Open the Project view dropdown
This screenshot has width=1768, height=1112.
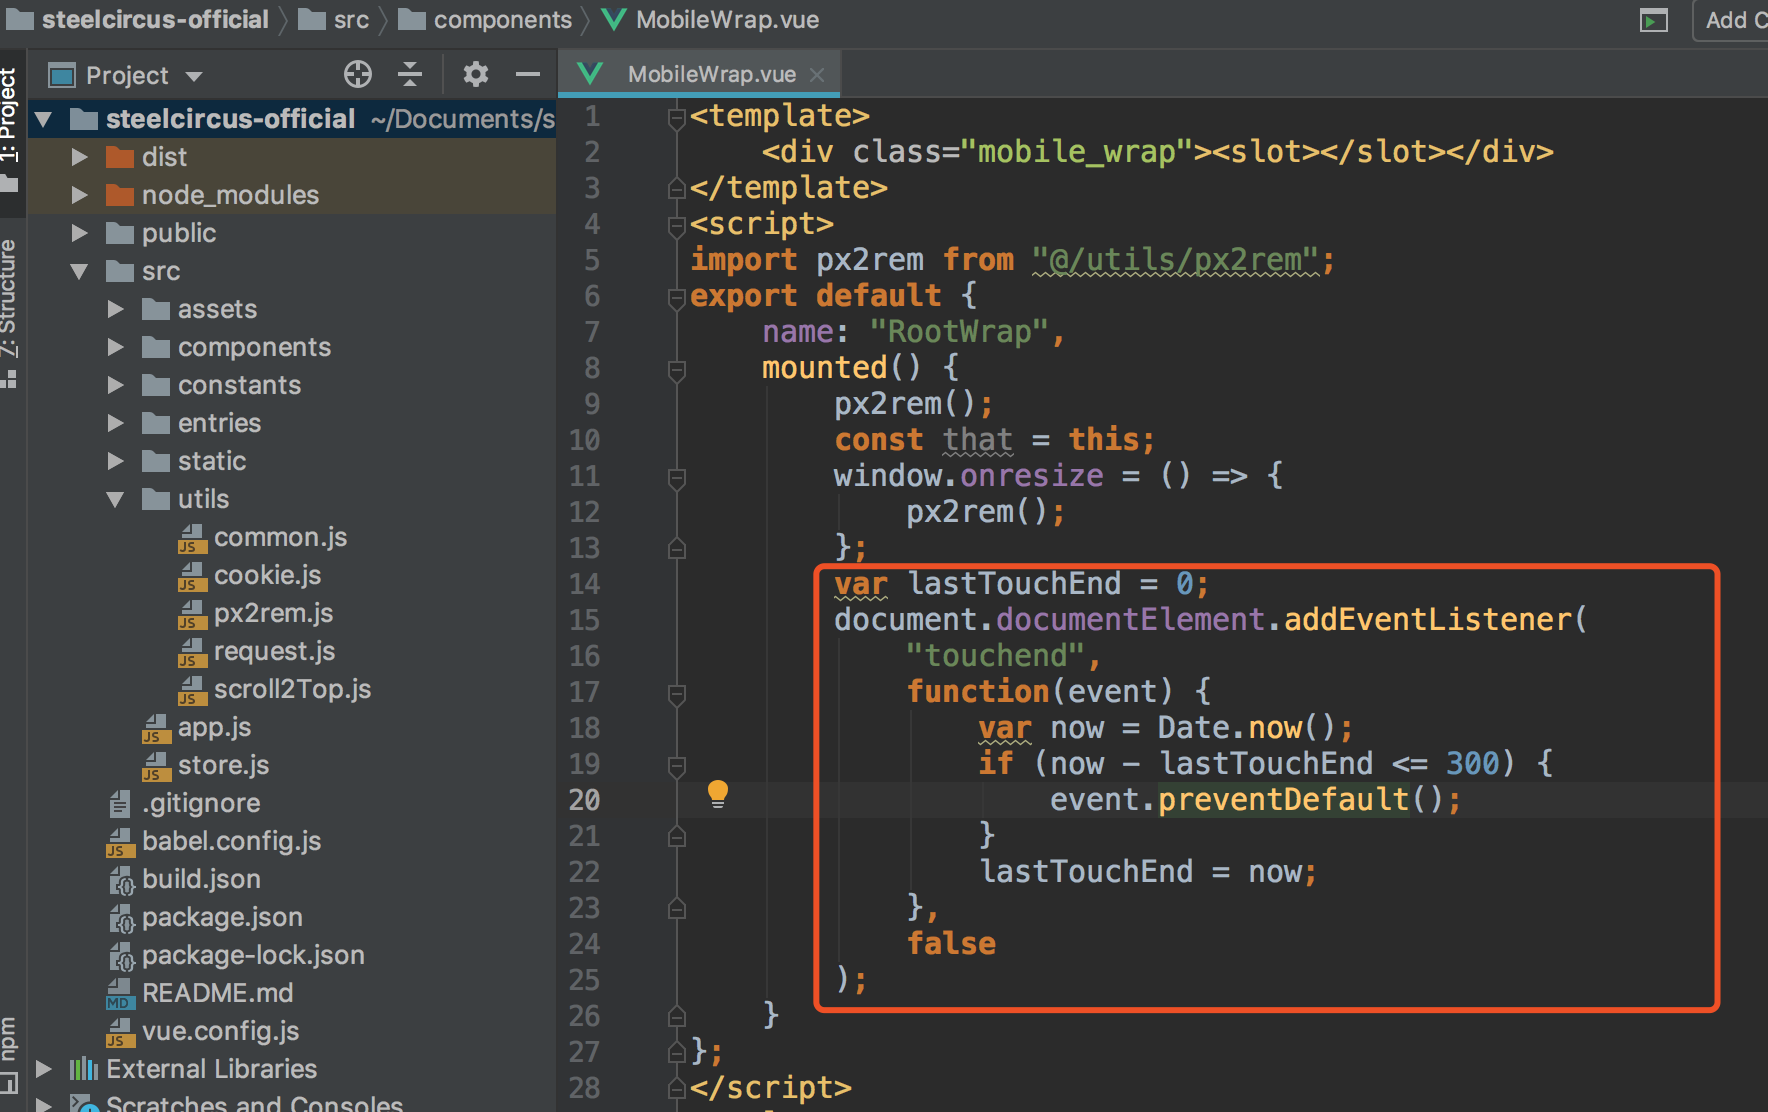194,76
